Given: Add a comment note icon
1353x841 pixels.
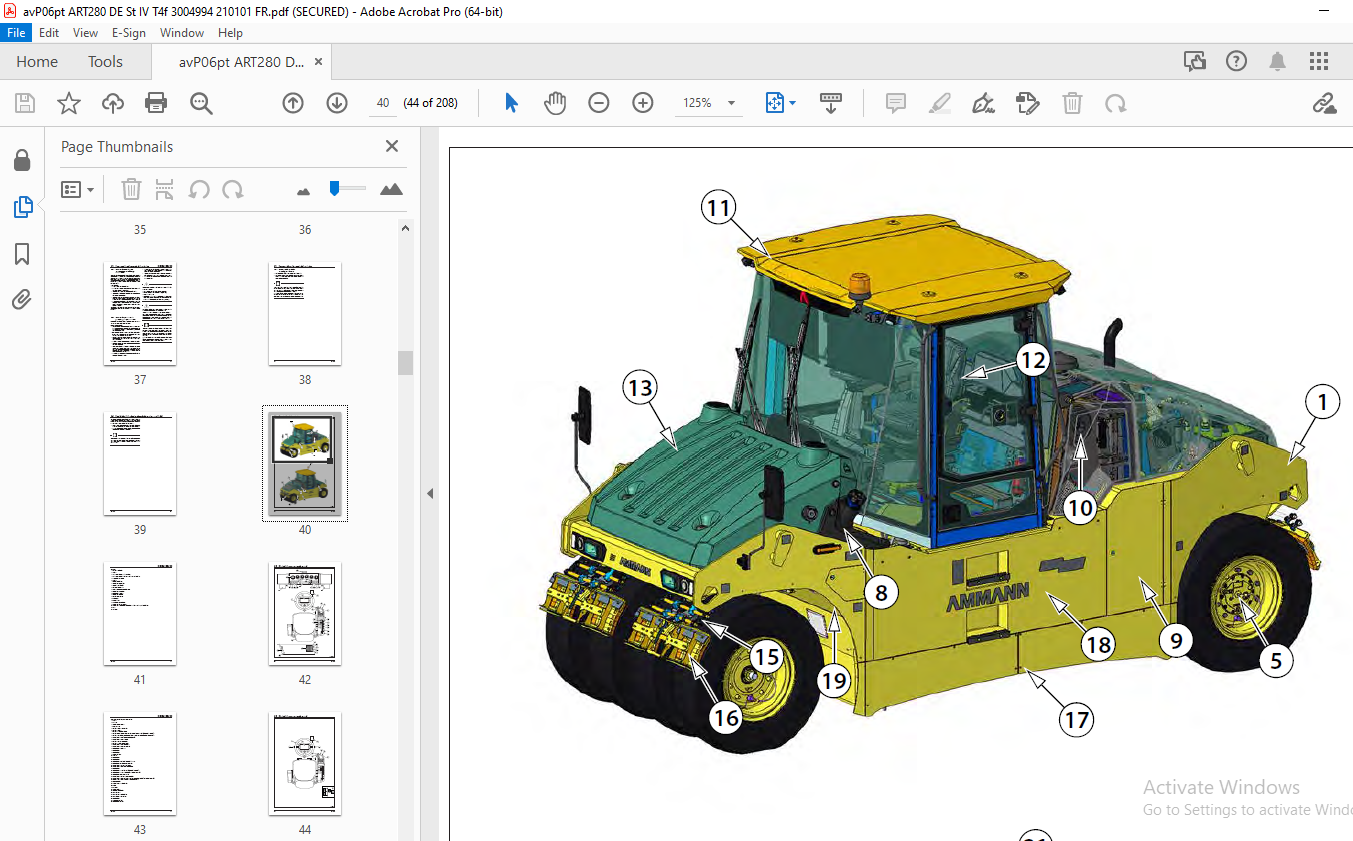Looking at the screenshot, I should (x=896, y=103).
